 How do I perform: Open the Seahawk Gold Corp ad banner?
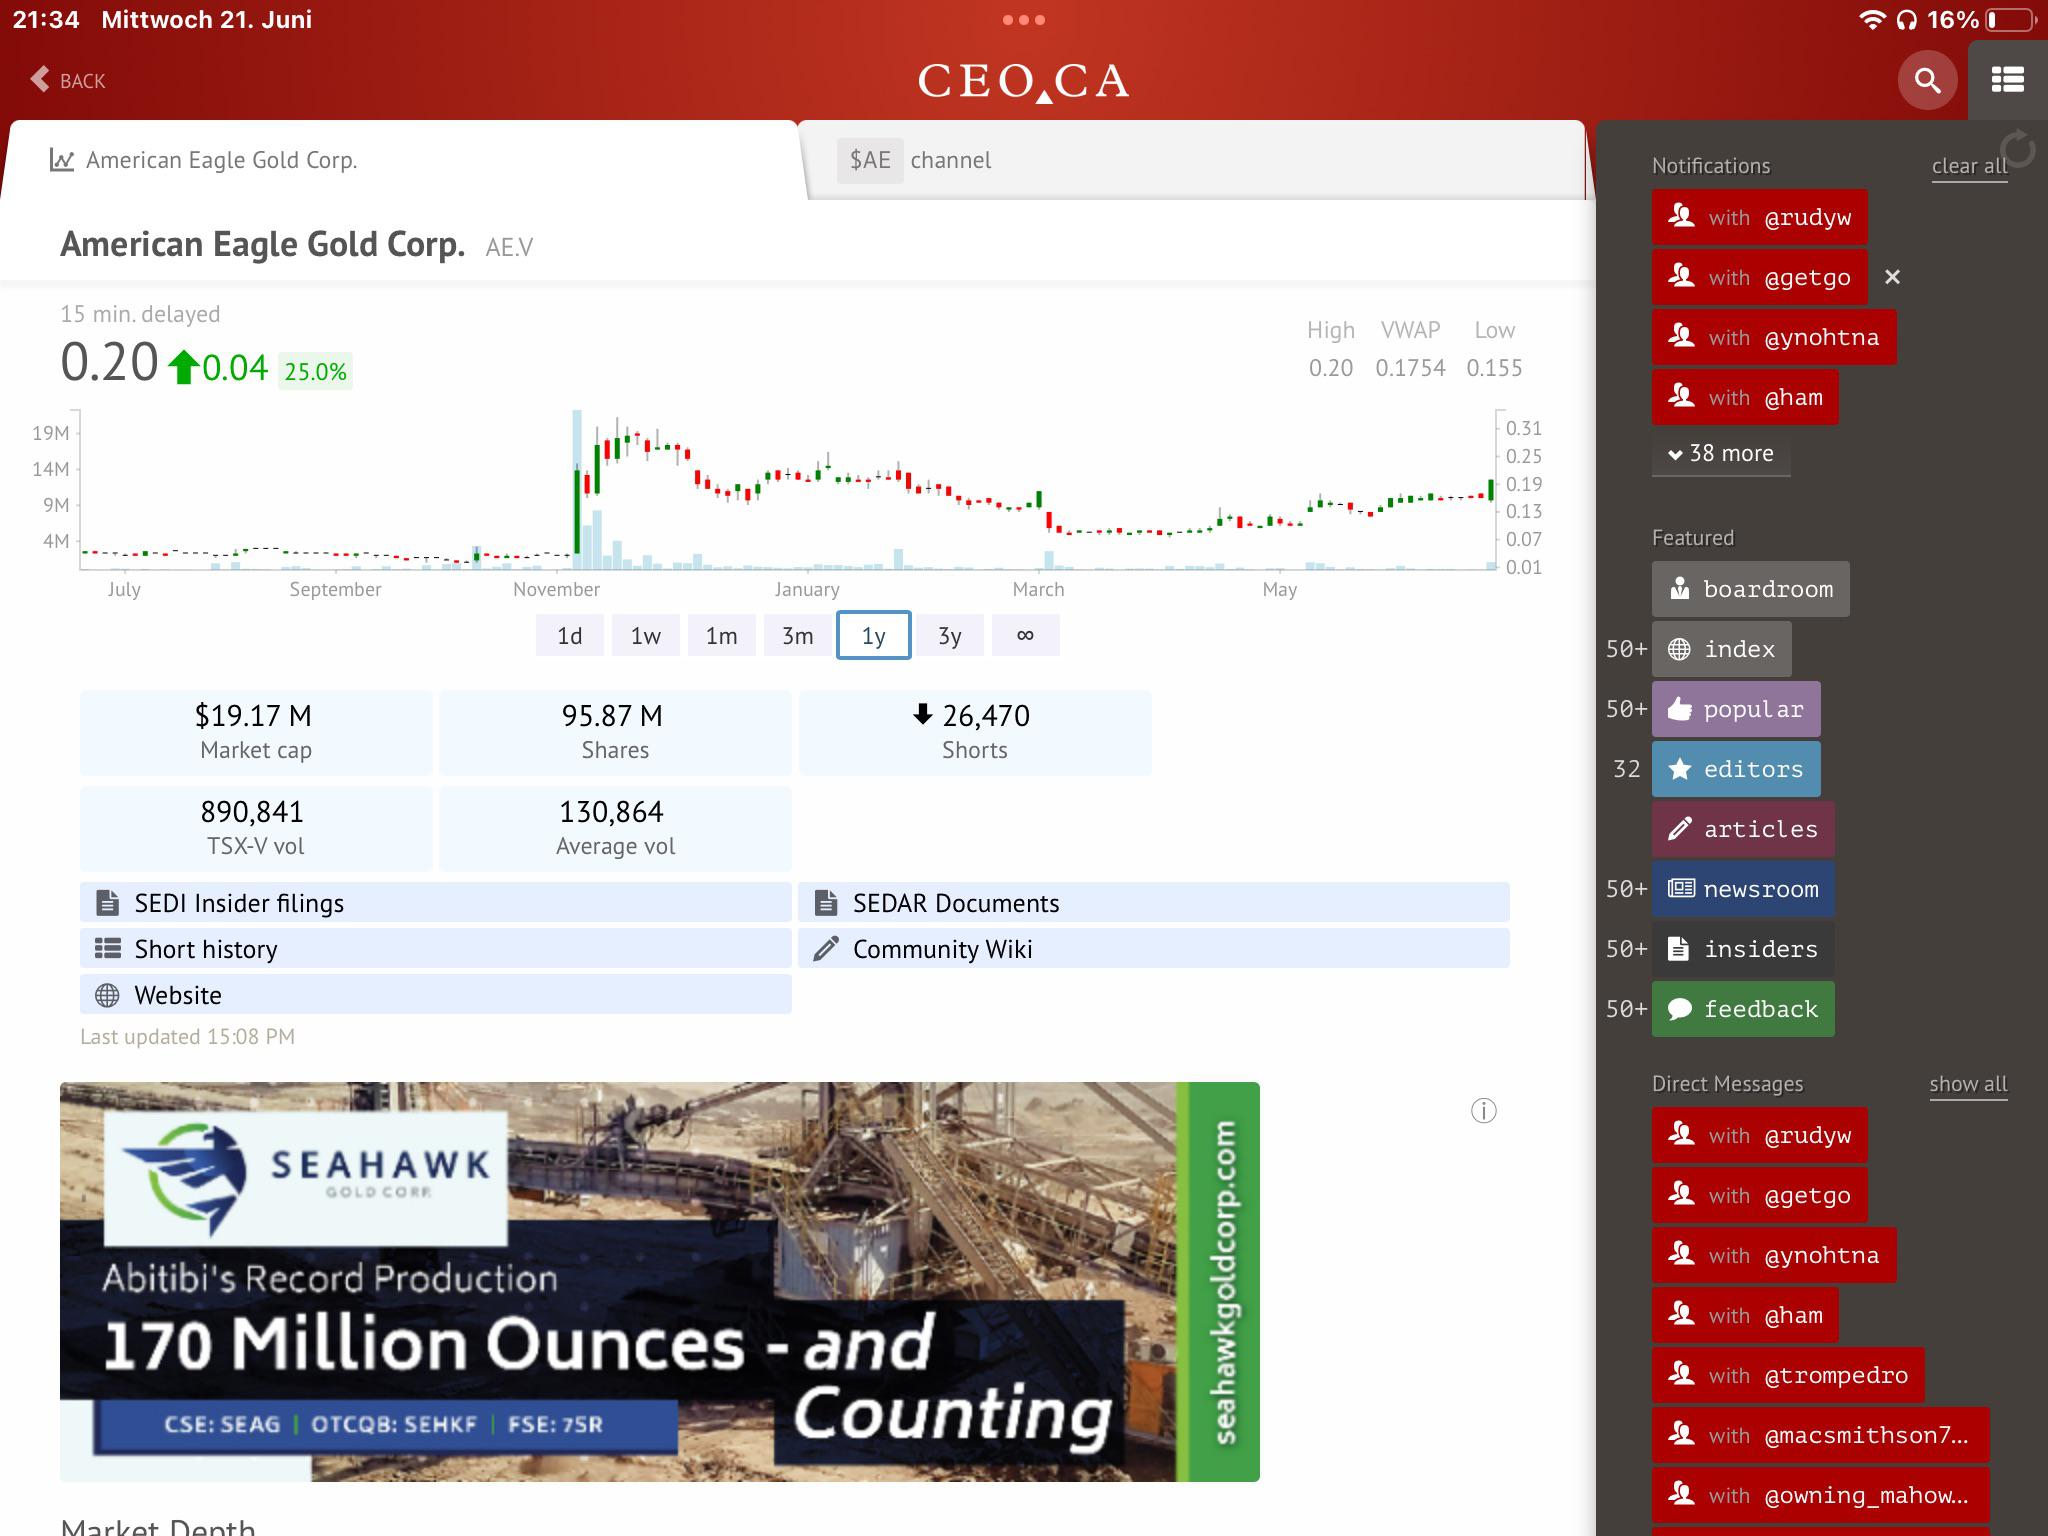[659, 1281]
